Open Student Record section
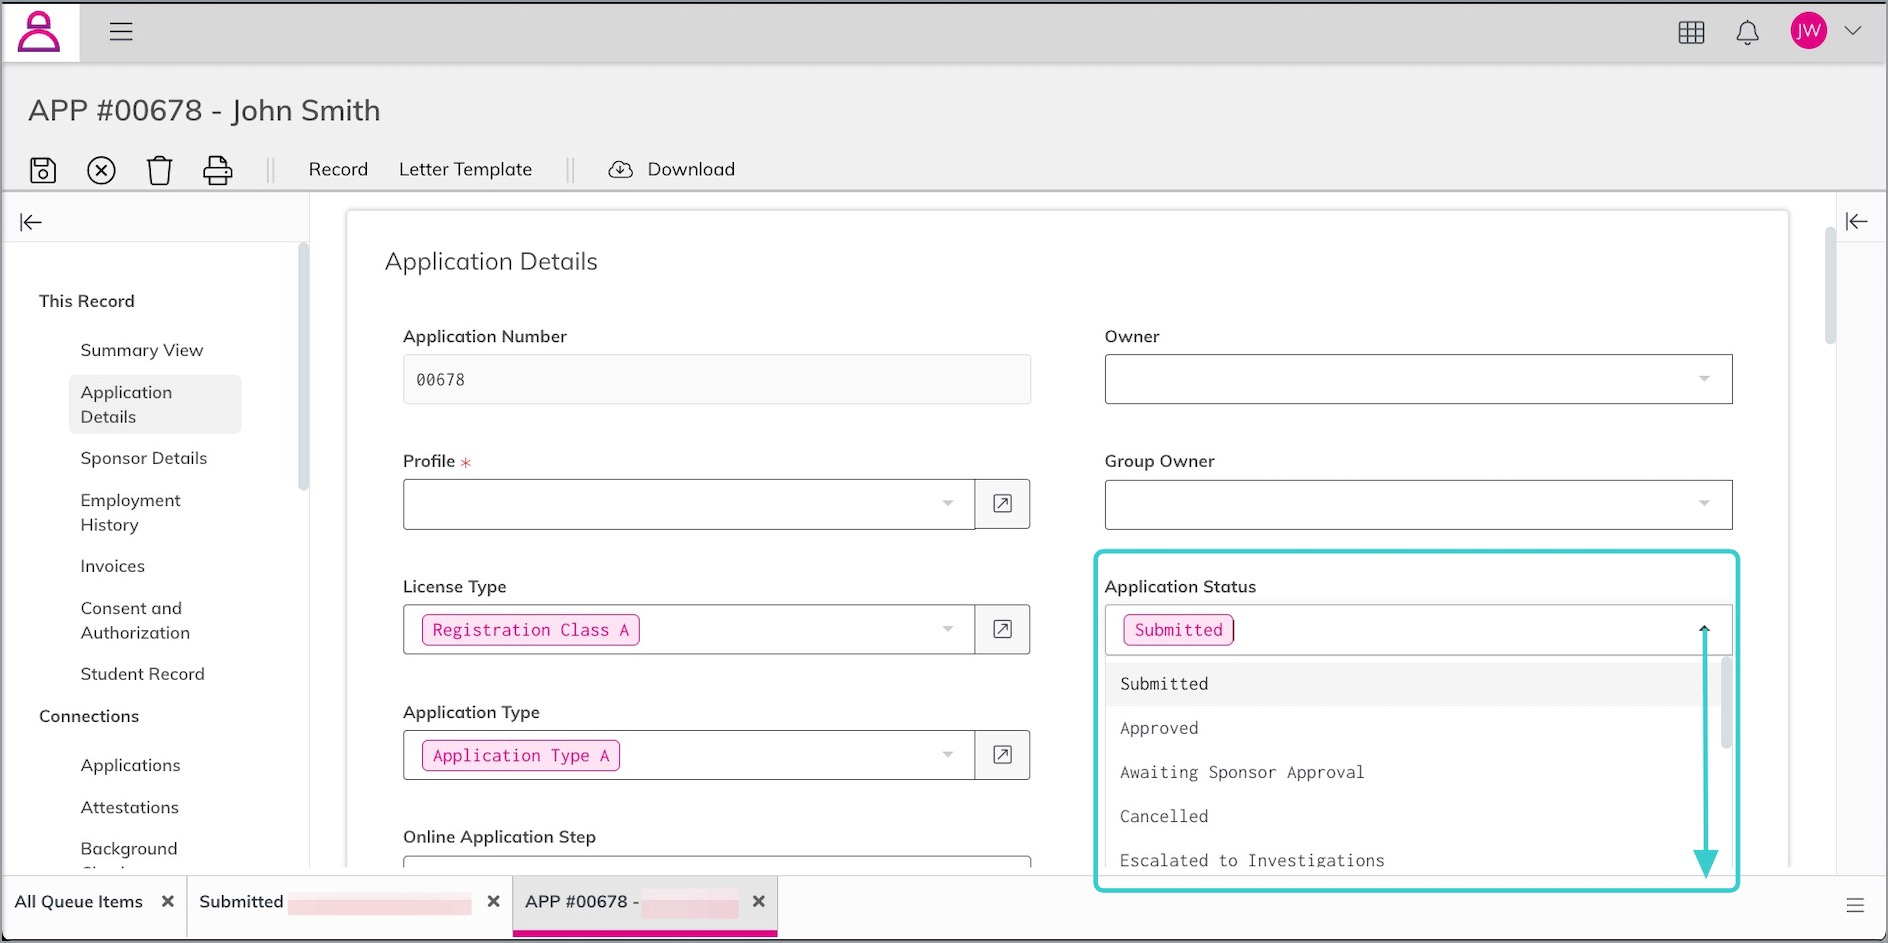The width and height of the screenshot is (1888, 943). point(142,674)
